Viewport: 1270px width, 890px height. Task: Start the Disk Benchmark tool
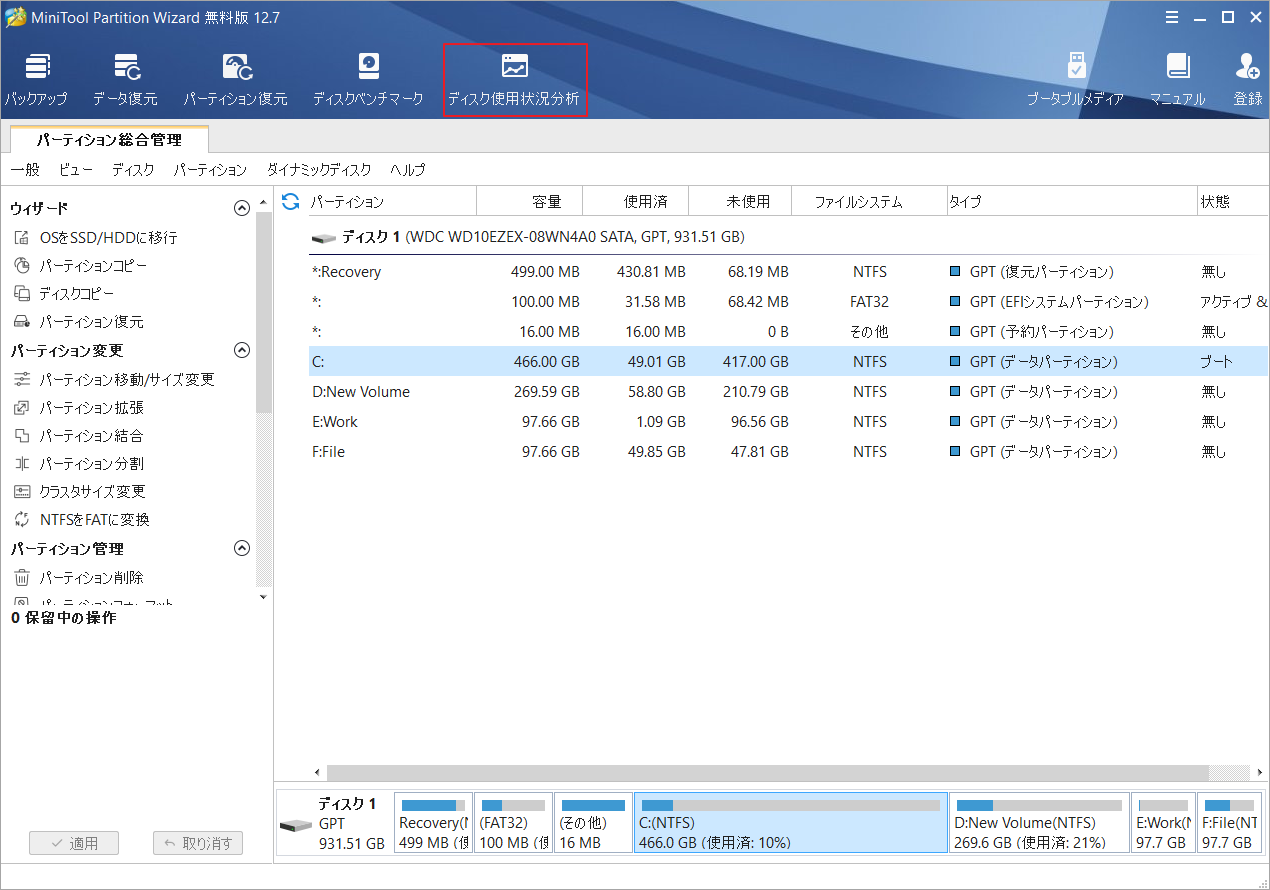[x=368, y=78]
